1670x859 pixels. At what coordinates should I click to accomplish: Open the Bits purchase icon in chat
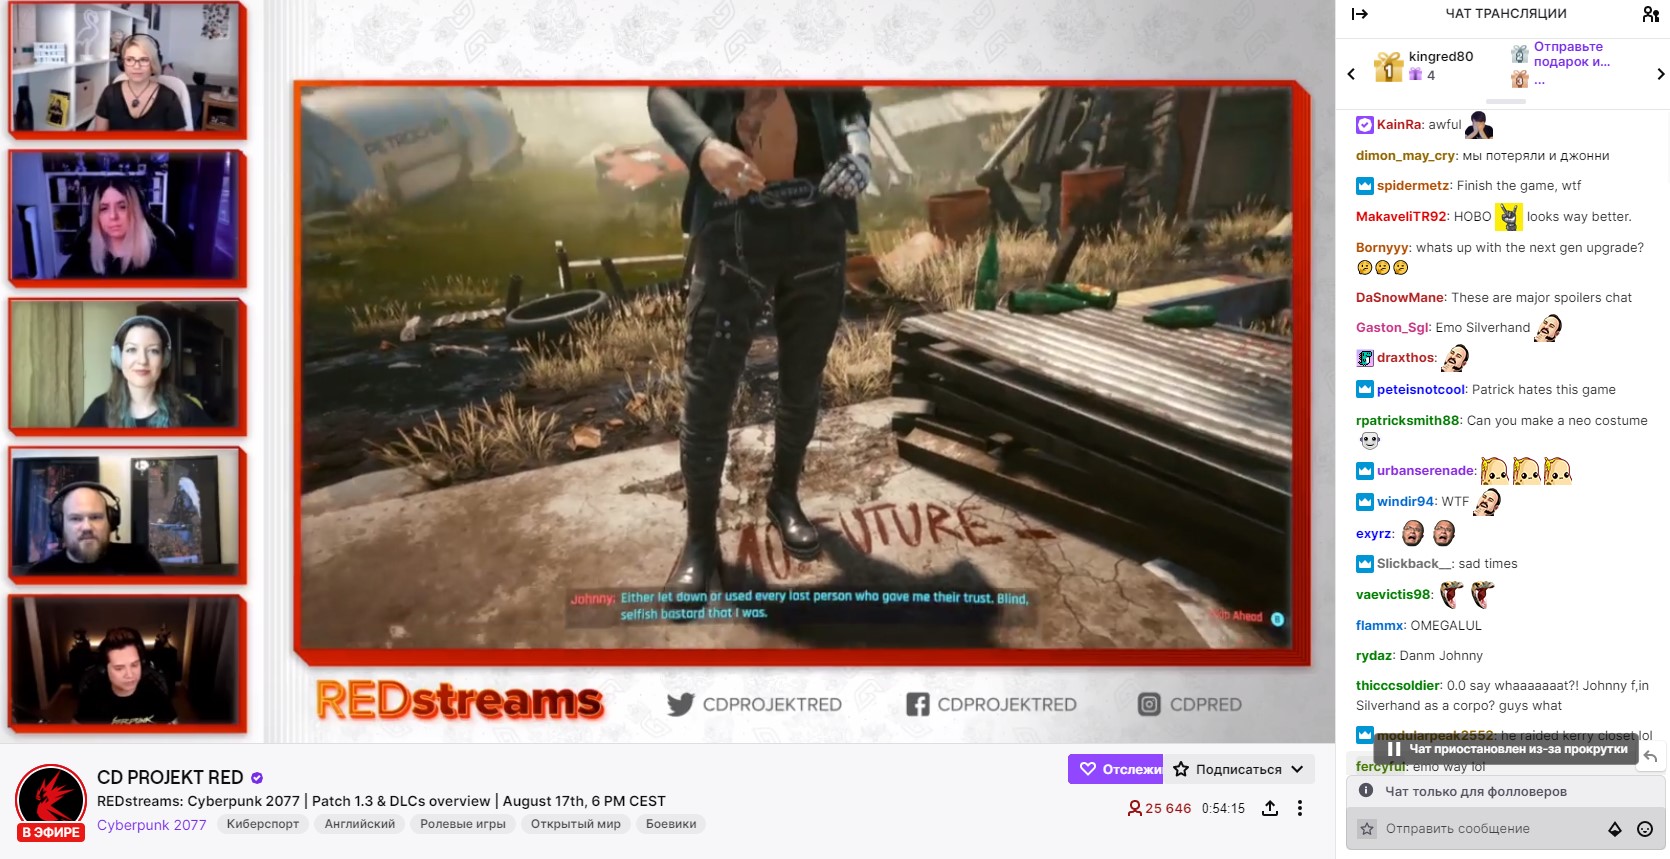pyautogui.click(x=1614, y=829)
